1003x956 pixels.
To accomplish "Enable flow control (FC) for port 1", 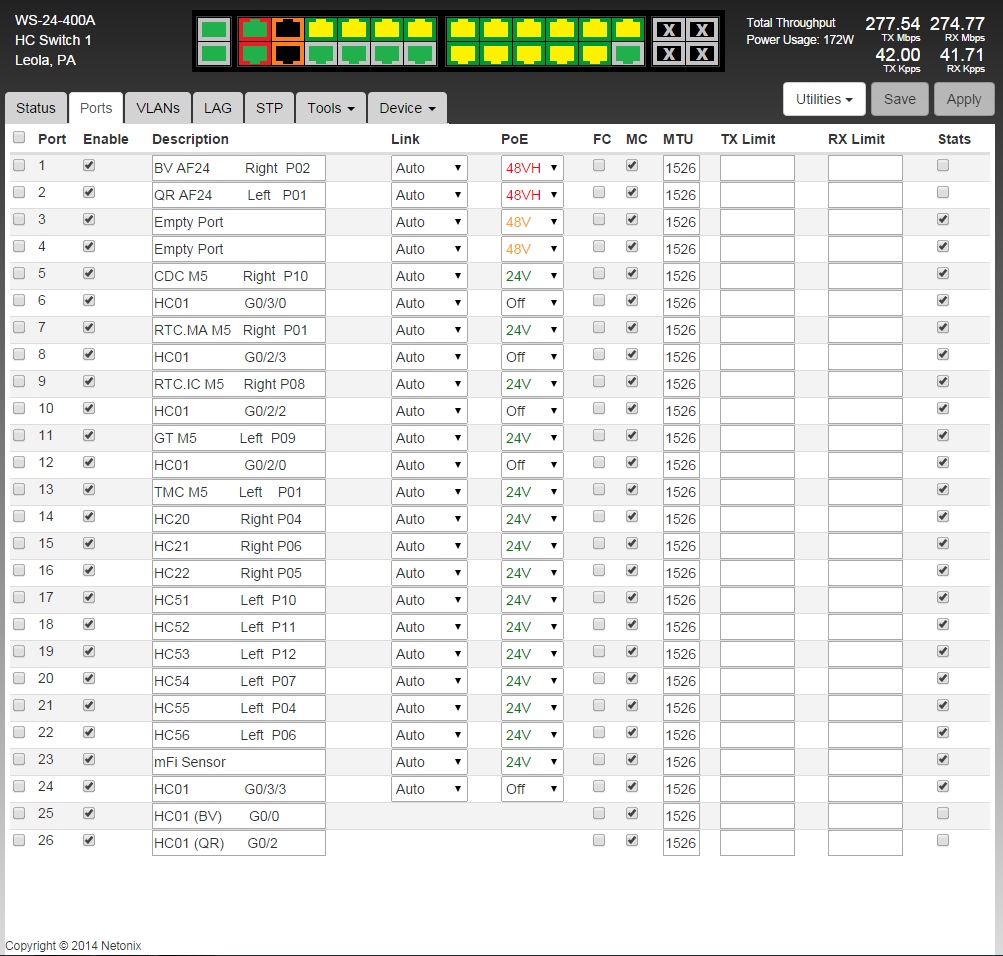I will coord(599,166).
